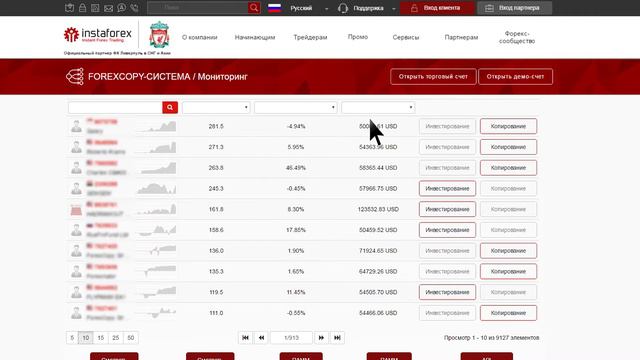Viewport: 640px width, 360px height.
Task: Click the Поддержка label
Action: pyautogui.click(x=369, y=8)
